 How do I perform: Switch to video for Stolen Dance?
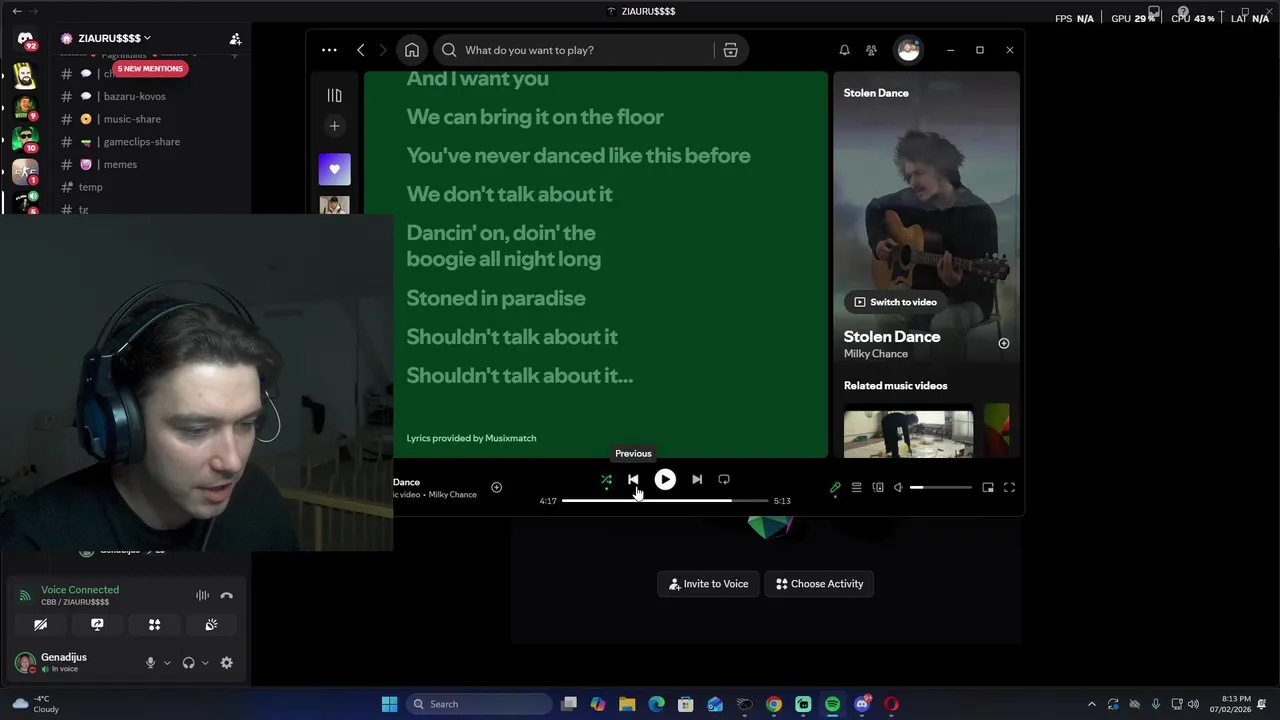tap(894, 302)
